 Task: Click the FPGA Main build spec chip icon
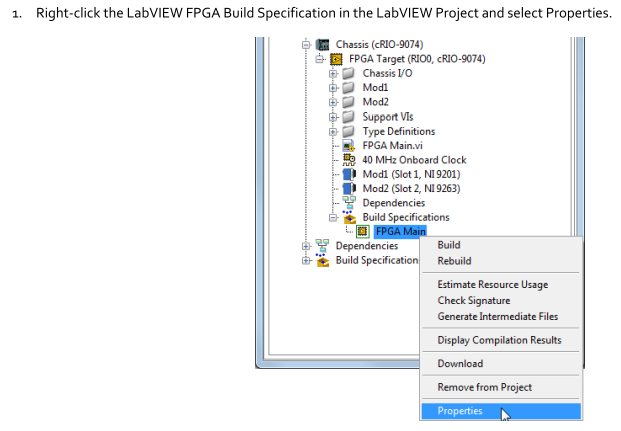coord(362,232)
